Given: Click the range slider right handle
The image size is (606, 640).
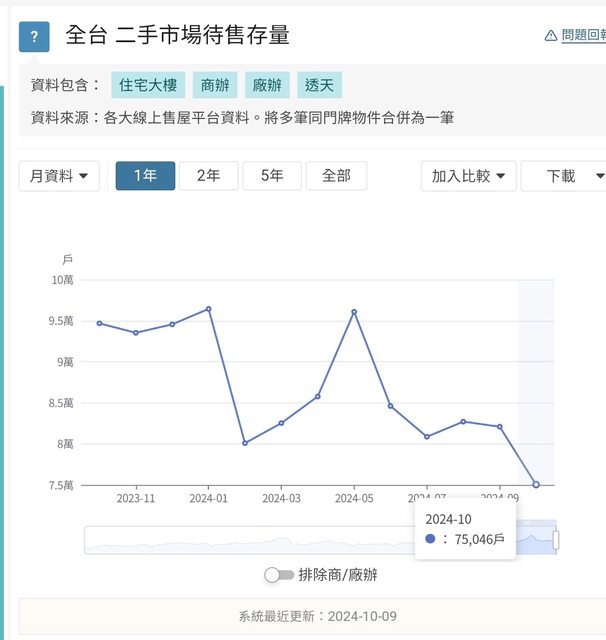Looking at the screenshot, I should (x=556, y=540).
